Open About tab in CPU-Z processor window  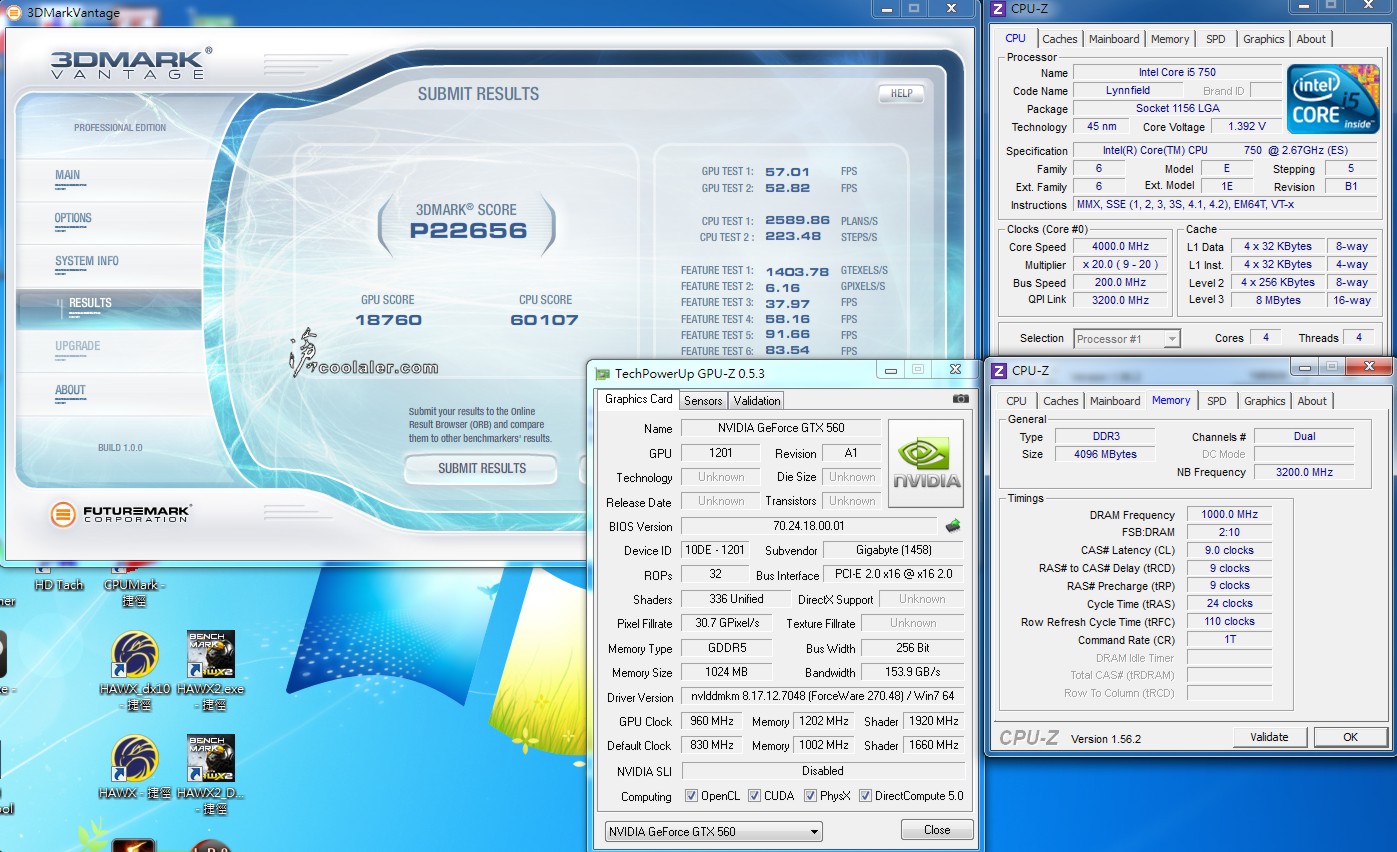pos(1311,39)
